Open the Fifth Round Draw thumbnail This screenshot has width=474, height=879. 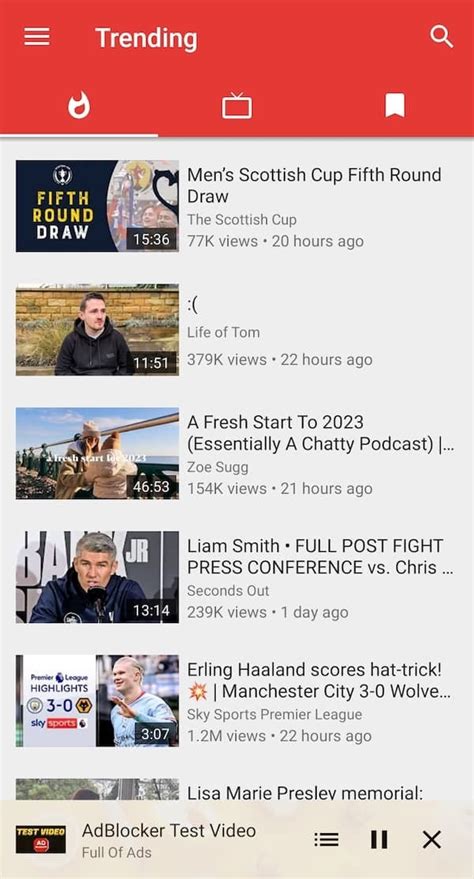(x=97, y=206)
